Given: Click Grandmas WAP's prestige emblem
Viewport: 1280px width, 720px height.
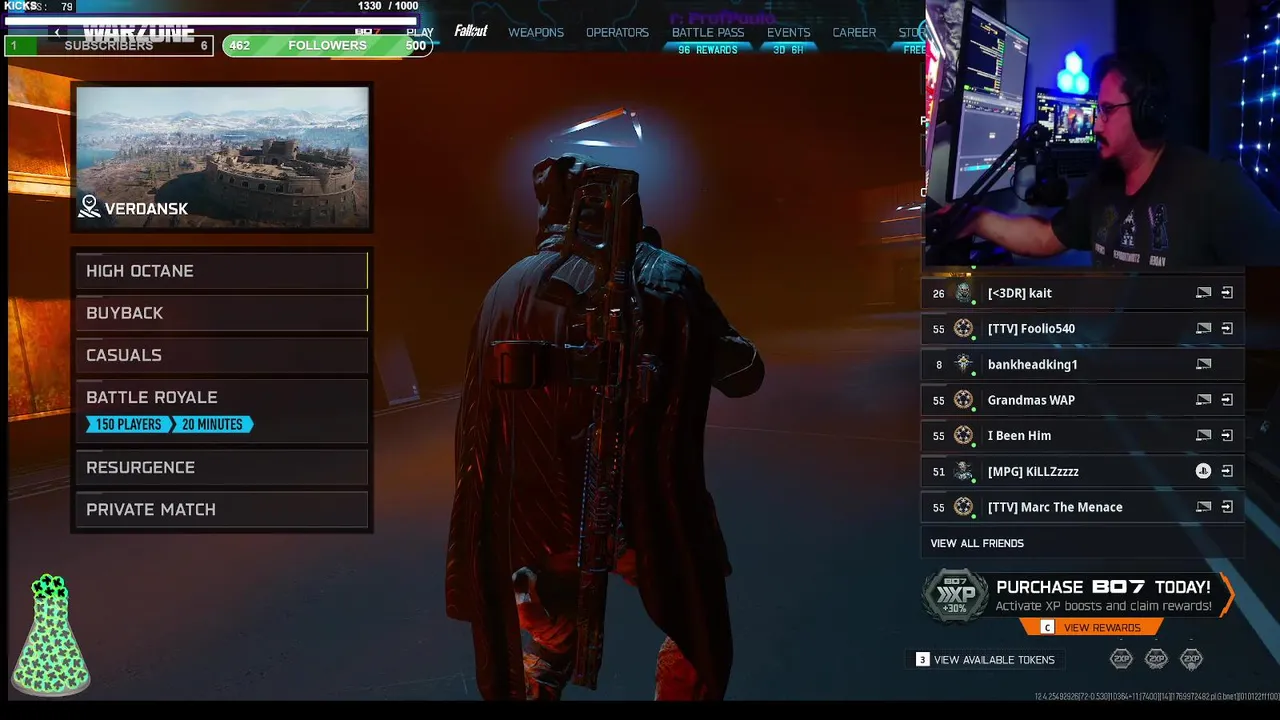Looking at the screenshot, I should [x=963, y=400].
